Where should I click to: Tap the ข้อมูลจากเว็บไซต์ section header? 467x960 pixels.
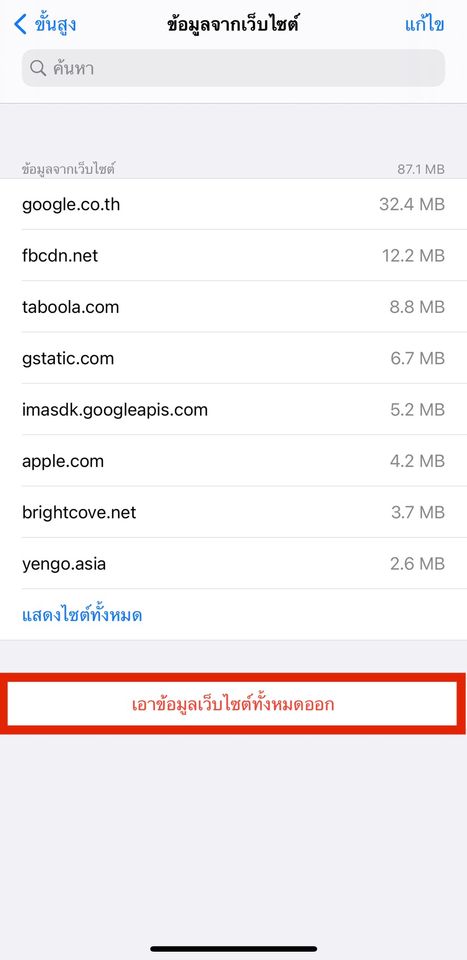click(69, 169)
